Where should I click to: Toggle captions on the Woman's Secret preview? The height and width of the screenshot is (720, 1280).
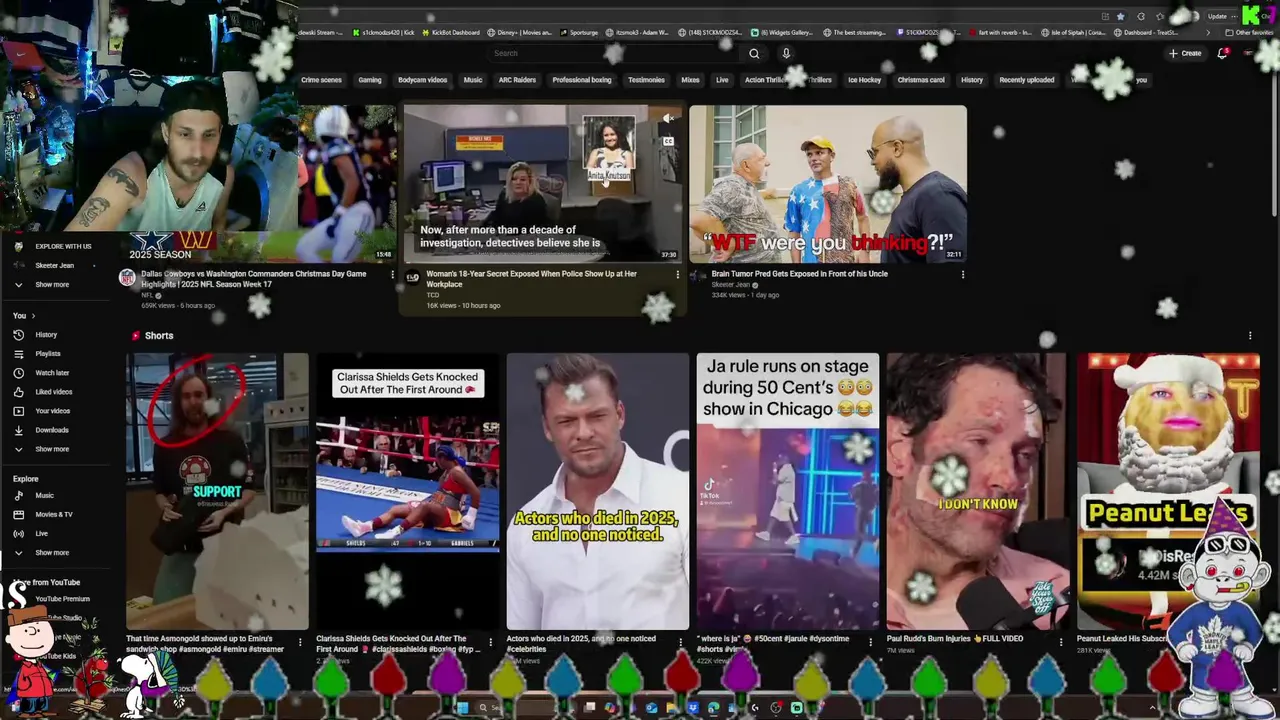(x=668, y=142)
